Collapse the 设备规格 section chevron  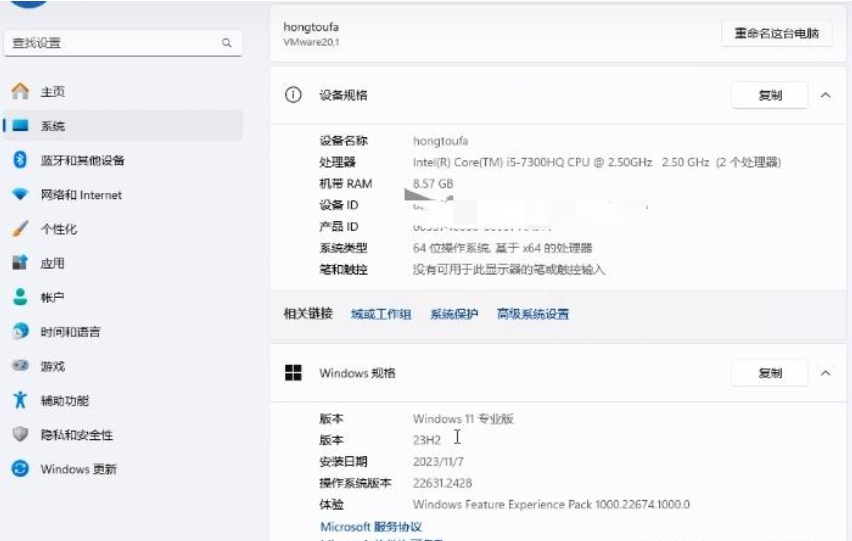(x=825, y=95)
